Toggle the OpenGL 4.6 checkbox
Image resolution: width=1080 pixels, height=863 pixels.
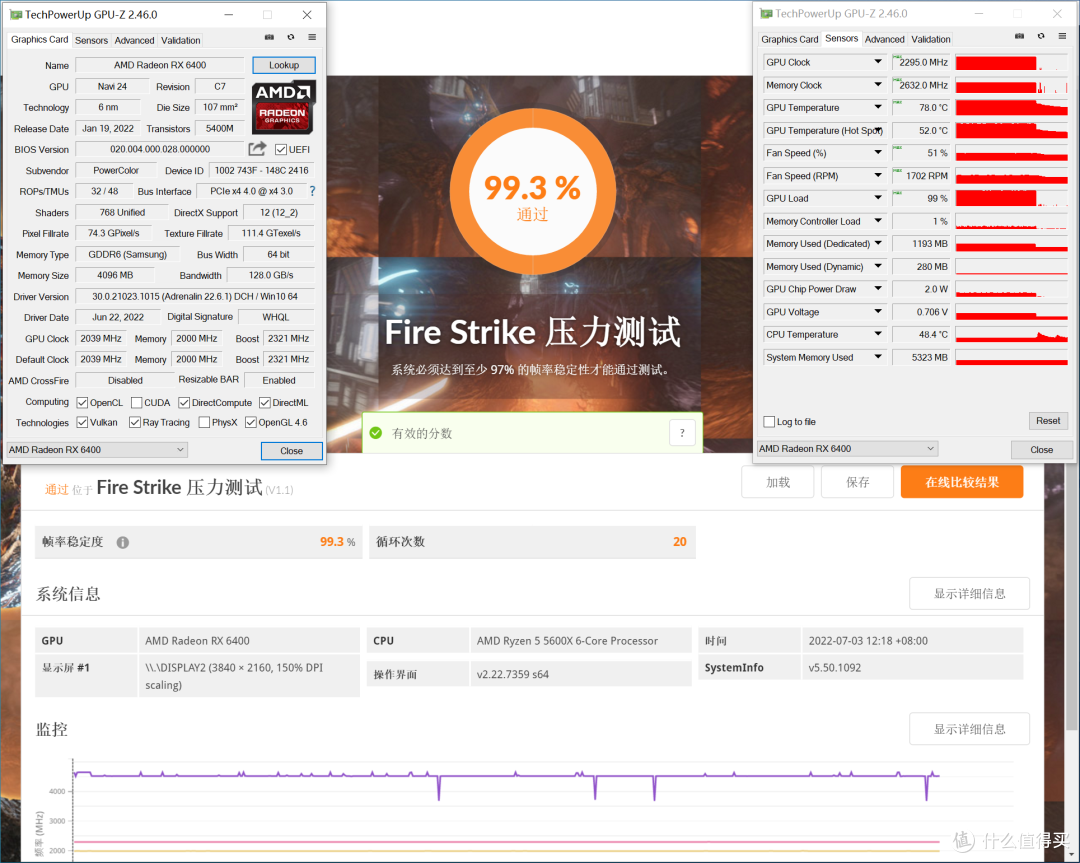(251, 422)
